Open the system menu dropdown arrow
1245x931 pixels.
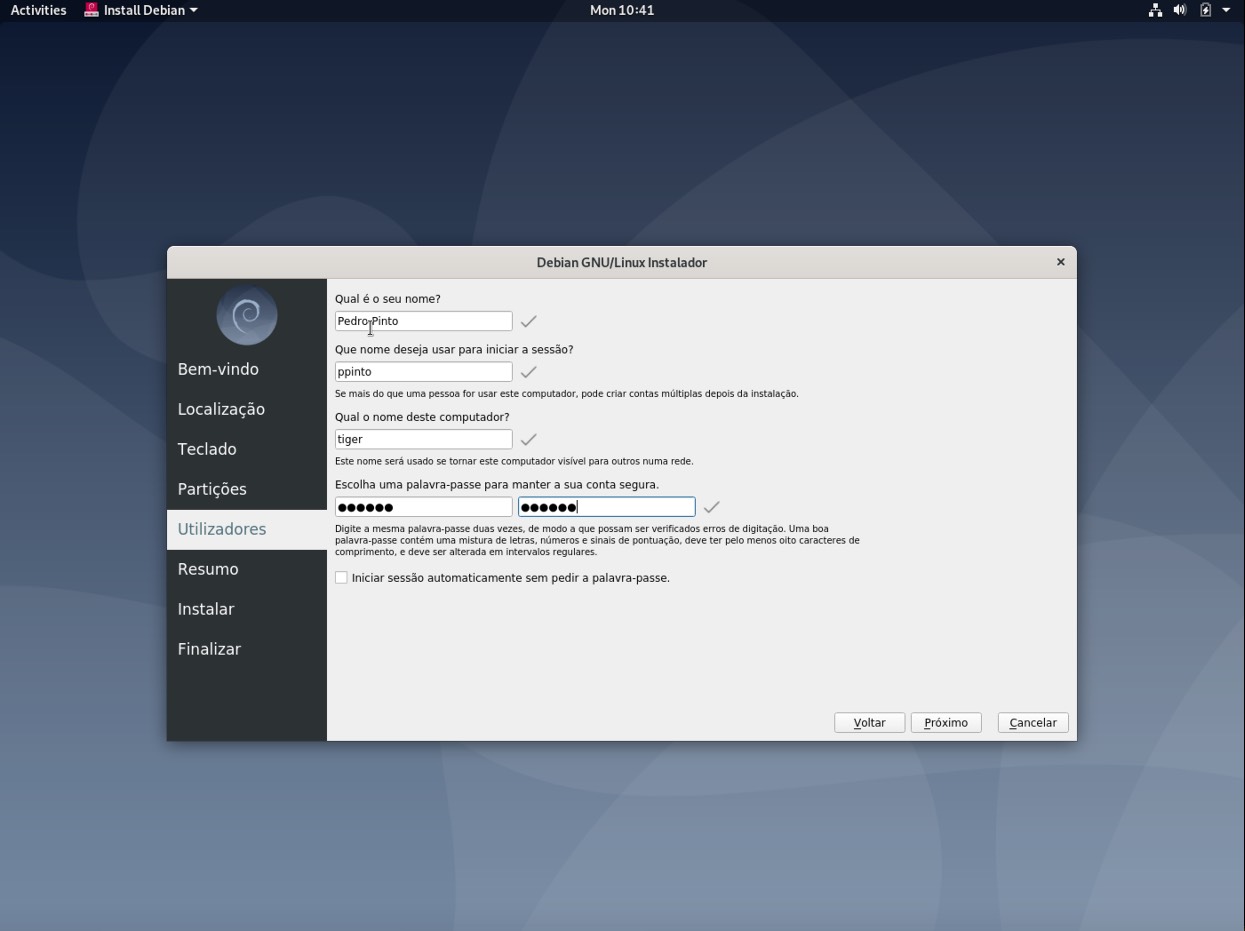click(x=1225, y=10)
